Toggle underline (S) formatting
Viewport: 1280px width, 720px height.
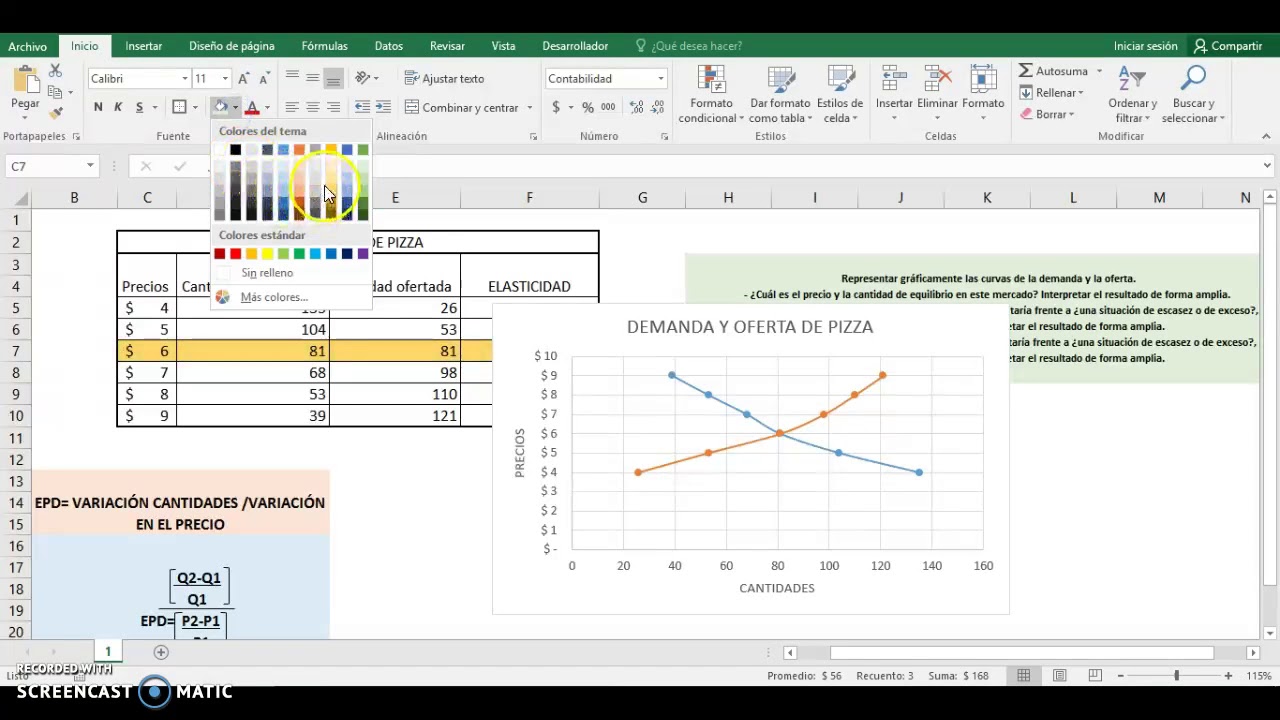point(139,107)
